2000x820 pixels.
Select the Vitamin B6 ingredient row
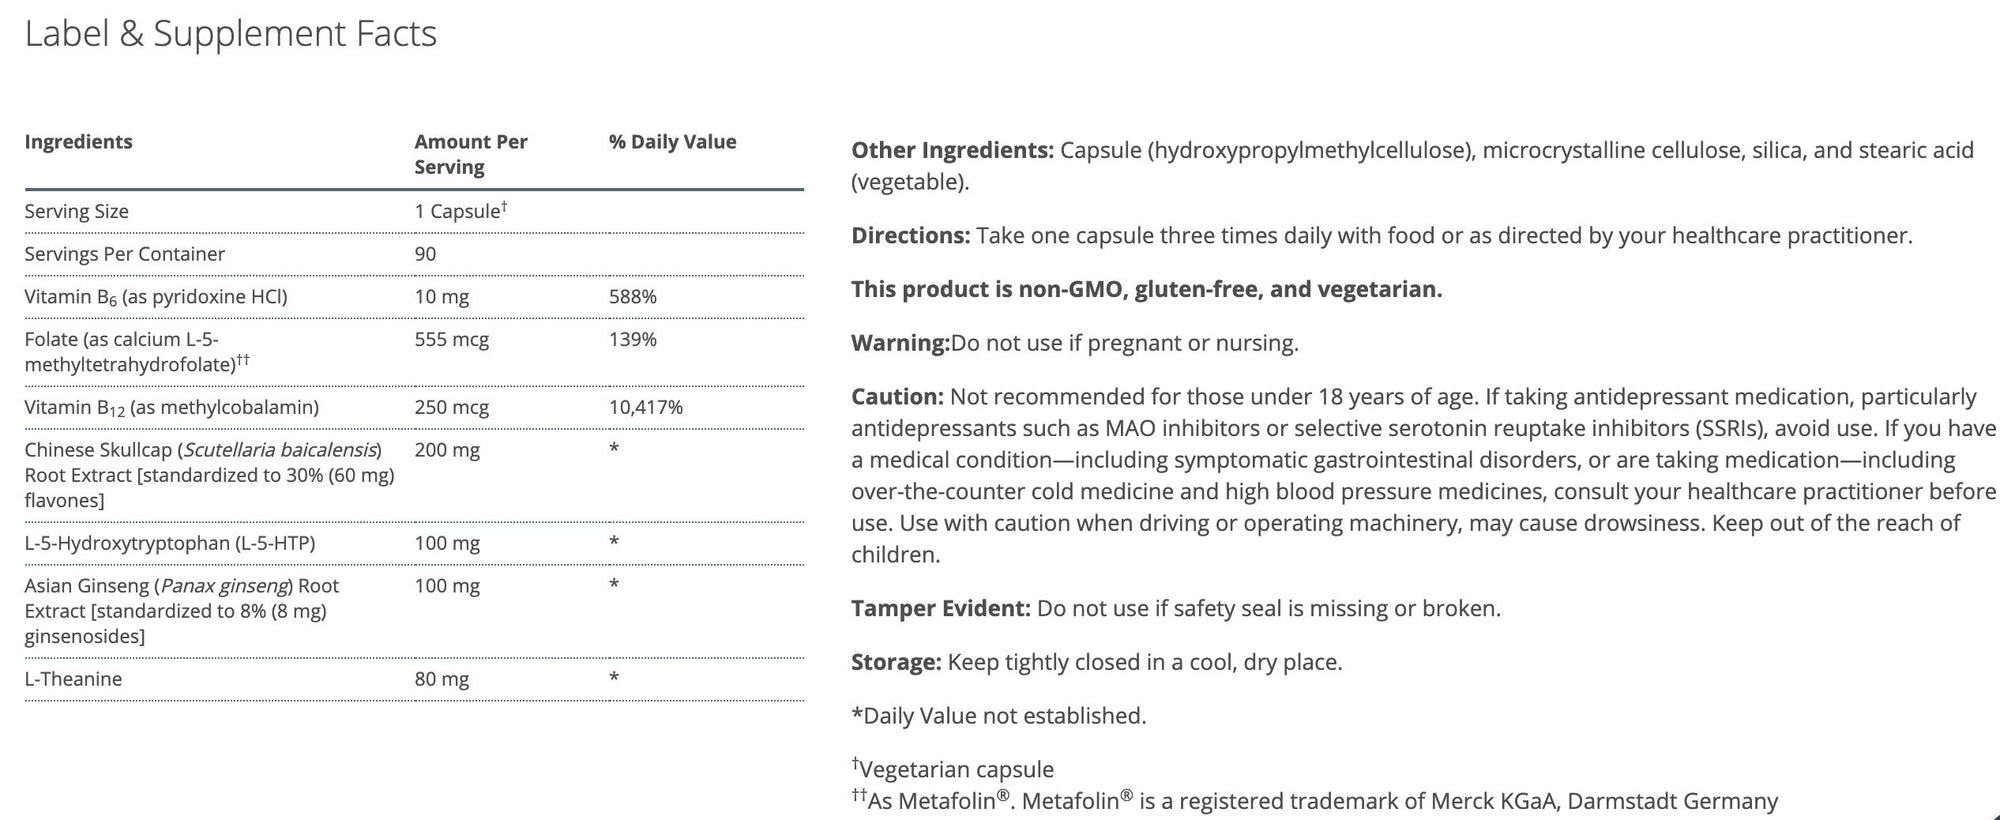[x=155, y=297]
